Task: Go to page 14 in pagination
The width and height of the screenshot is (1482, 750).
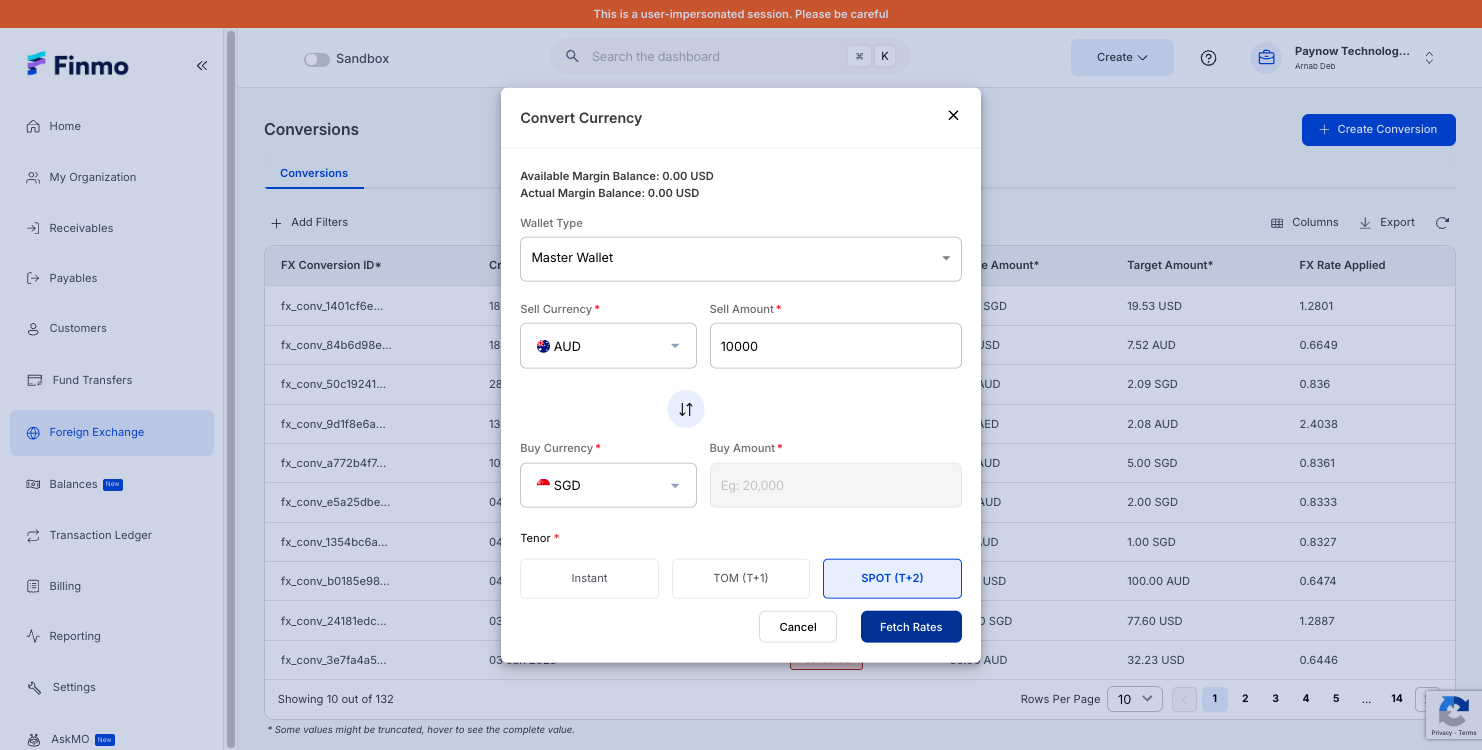Action: point(1397,699)
